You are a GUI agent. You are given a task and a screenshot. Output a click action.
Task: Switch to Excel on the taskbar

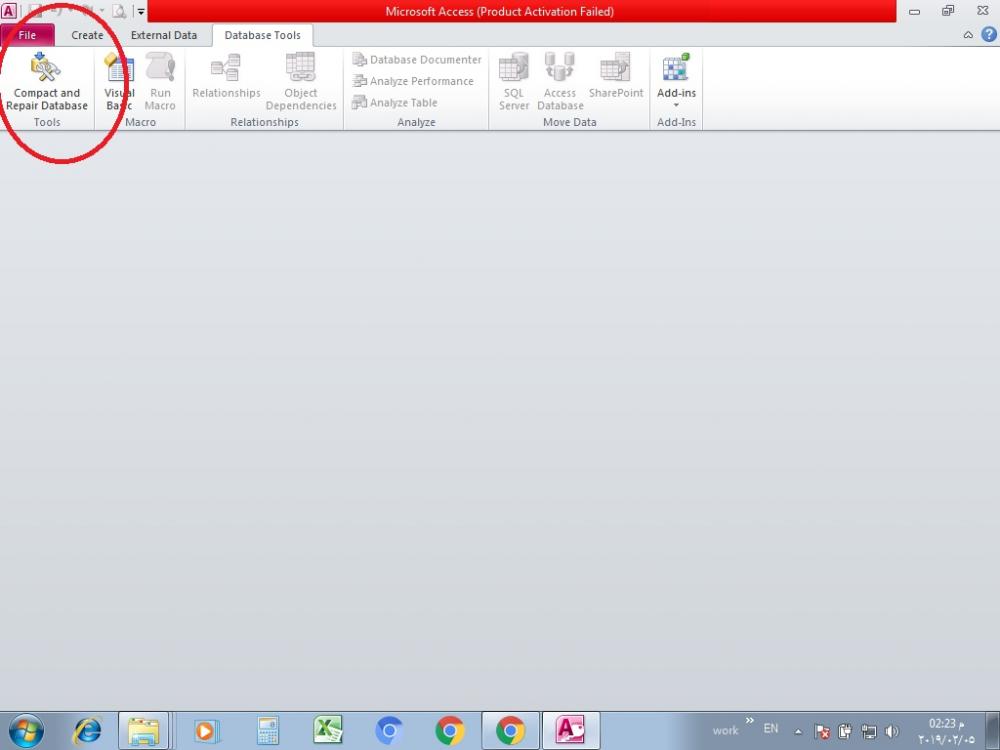point(328,731)
